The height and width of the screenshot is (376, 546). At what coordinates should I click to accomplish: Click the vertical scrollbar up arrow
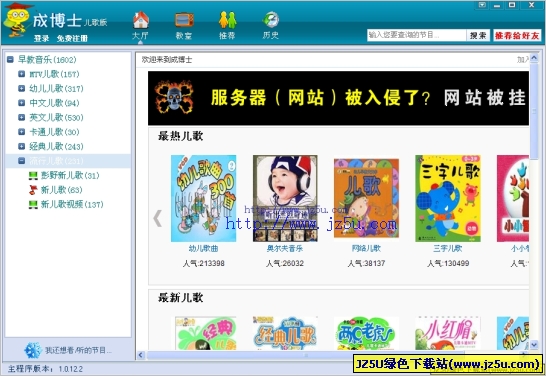click(x=534, y=57)
